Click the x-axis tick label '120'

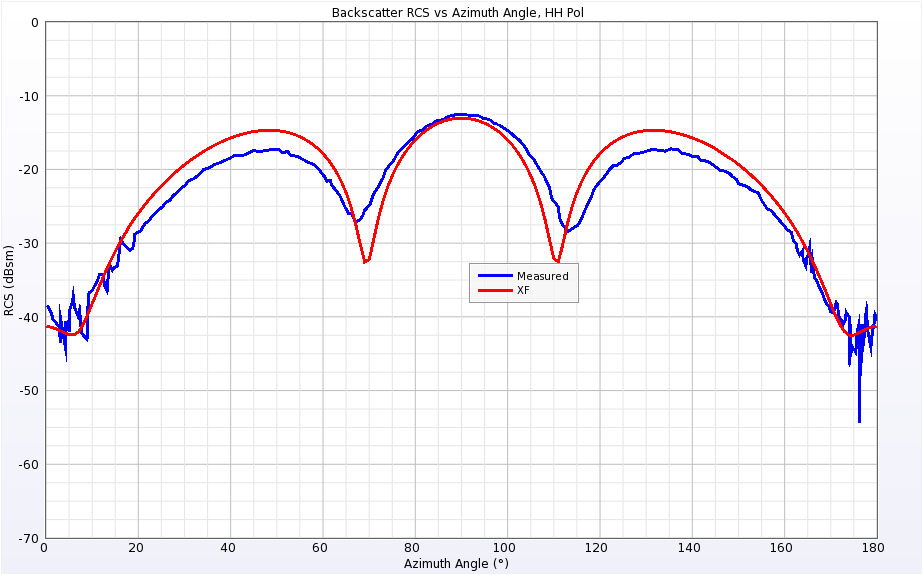point(597,548)
